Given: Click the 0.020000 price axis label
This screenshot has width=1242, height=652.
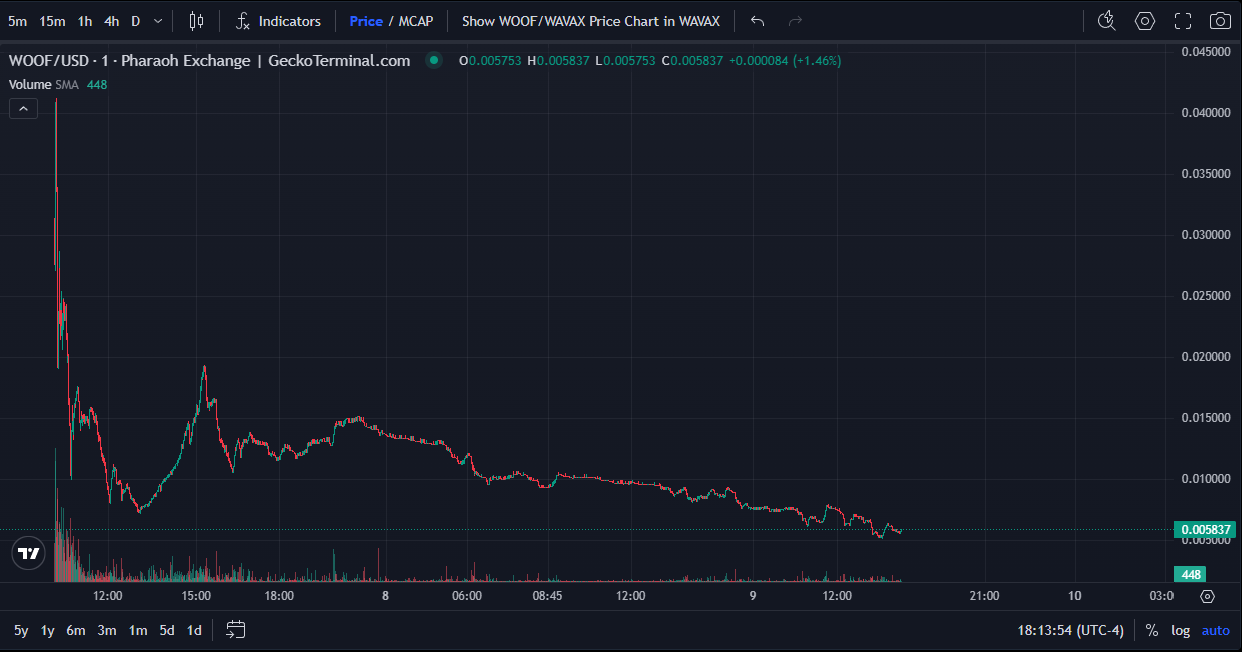Looking at the screenshot, I should (1205, 357).
